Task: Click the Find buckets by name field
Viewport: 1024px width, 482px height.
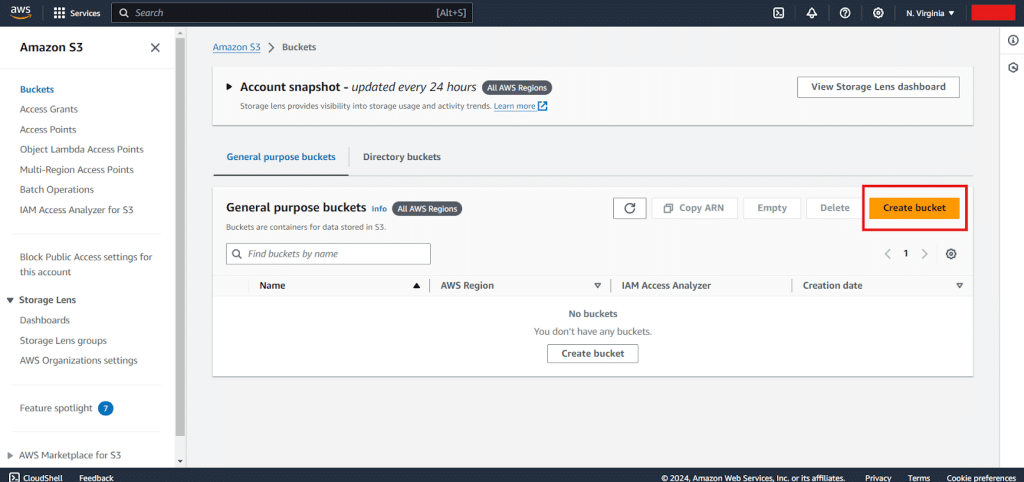Action: [x=328, y=254]
